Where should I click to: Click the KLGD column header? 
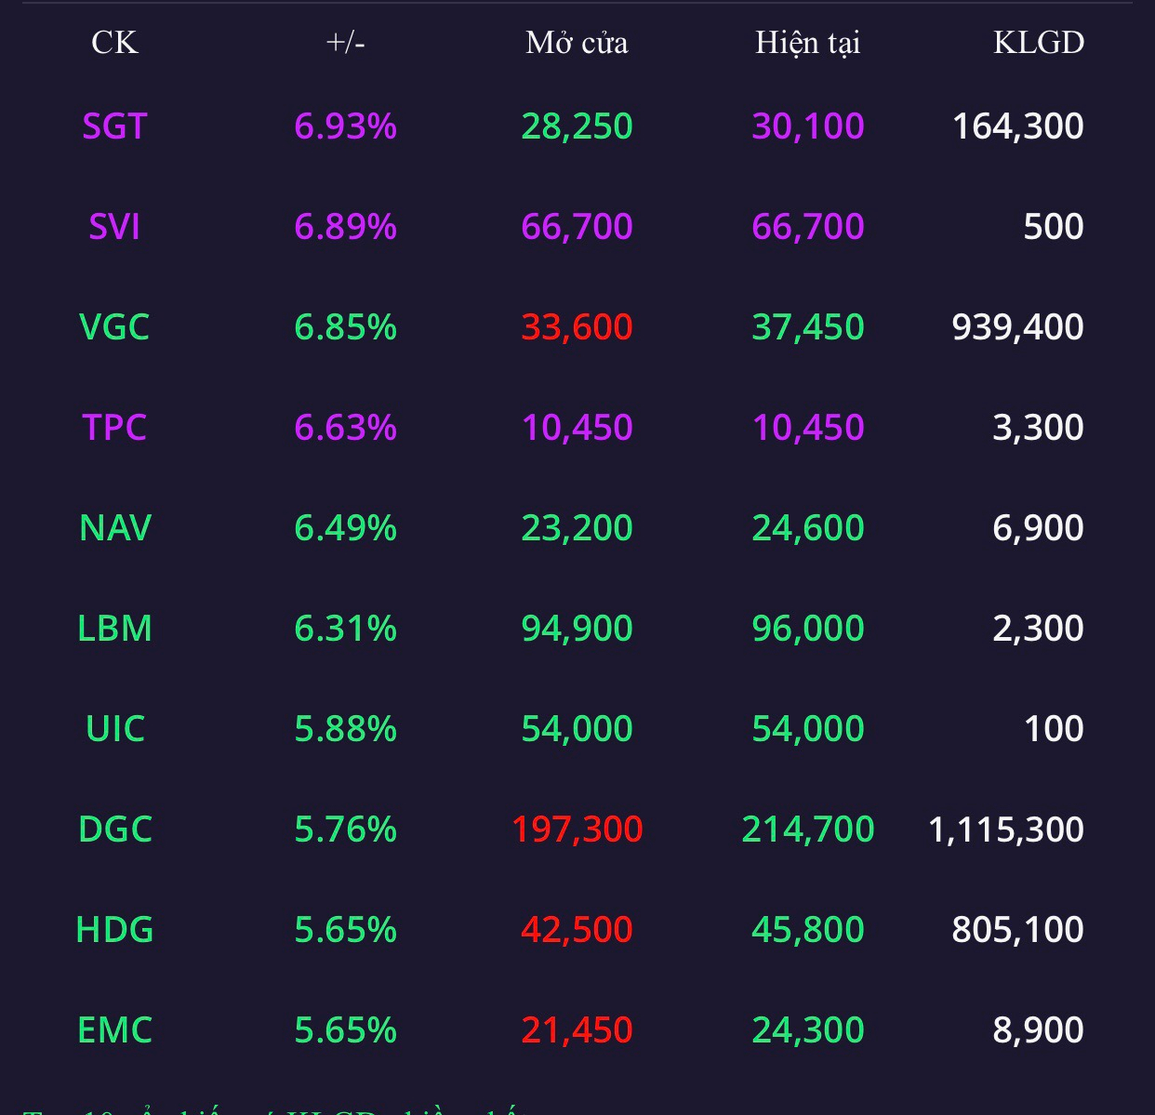(1038, 42)
